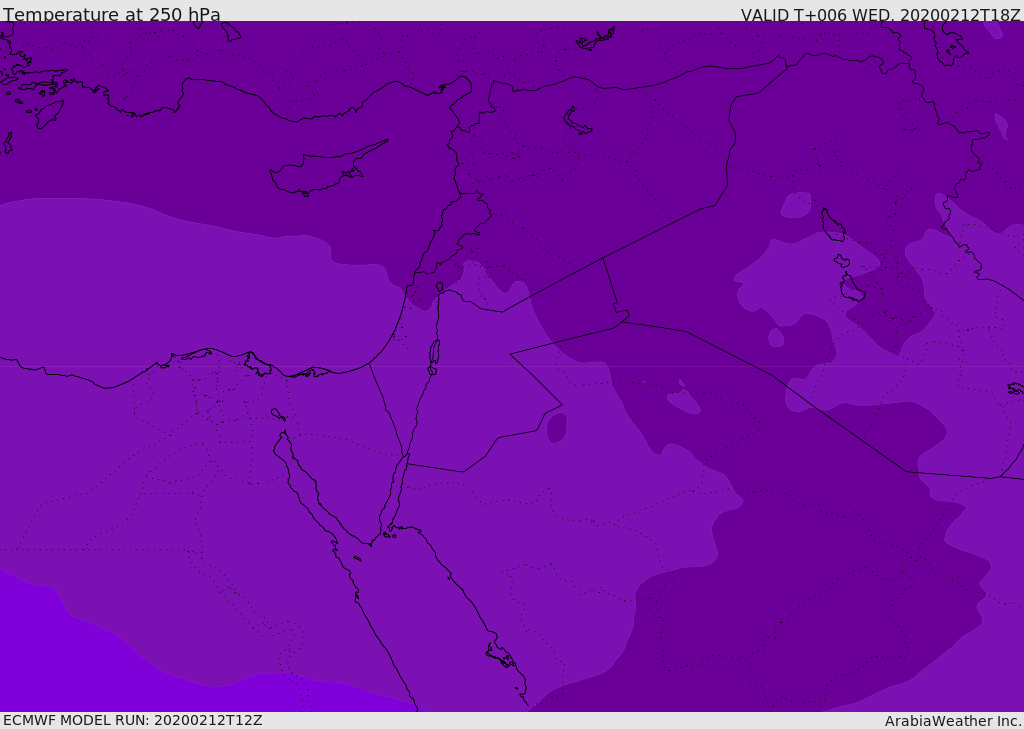The width and height of the screenshot is (1024, 729).
Task: Click the VALID T+006 timestamp text
Action: [x=880, y=15]
